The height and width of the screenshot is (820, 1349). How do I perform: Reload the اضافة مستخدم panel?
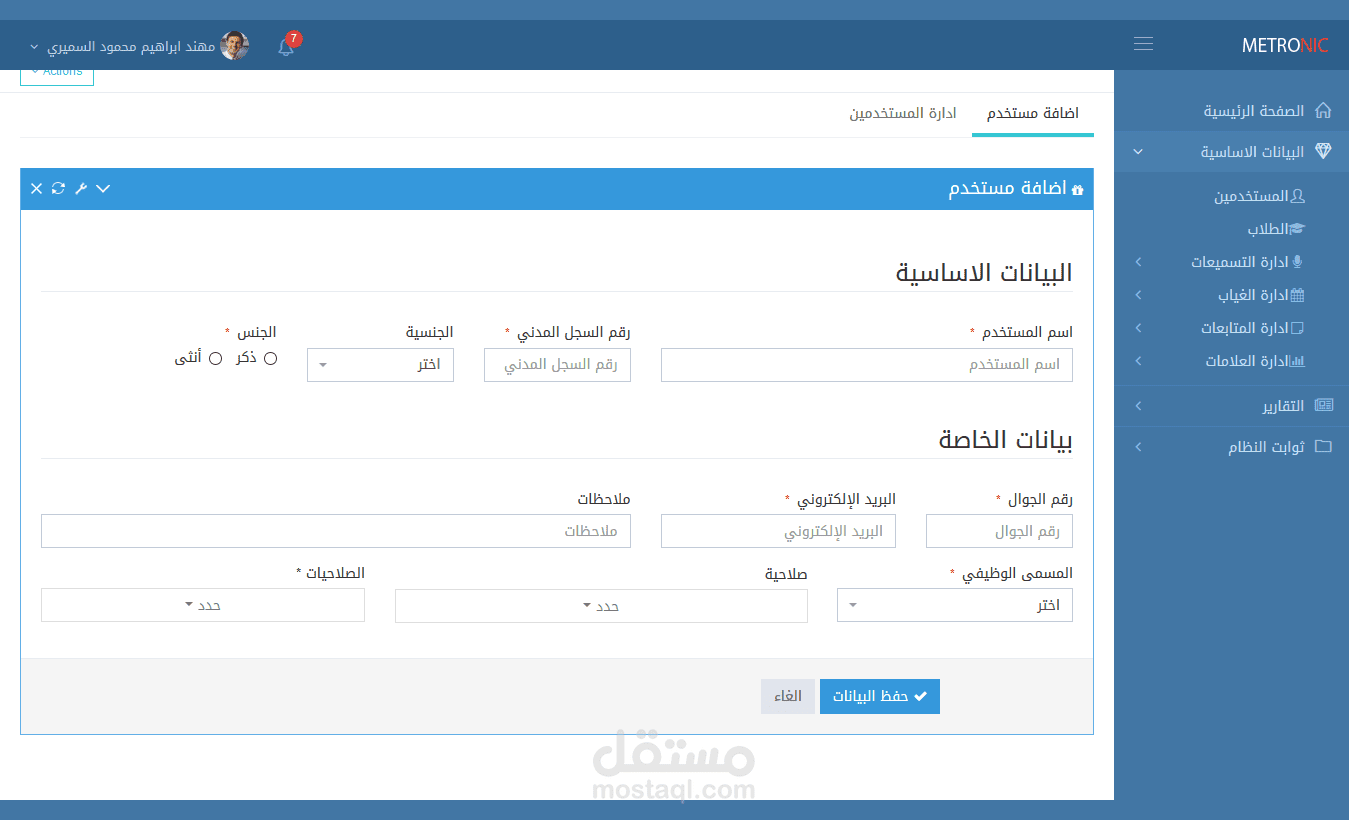[58, 188]
